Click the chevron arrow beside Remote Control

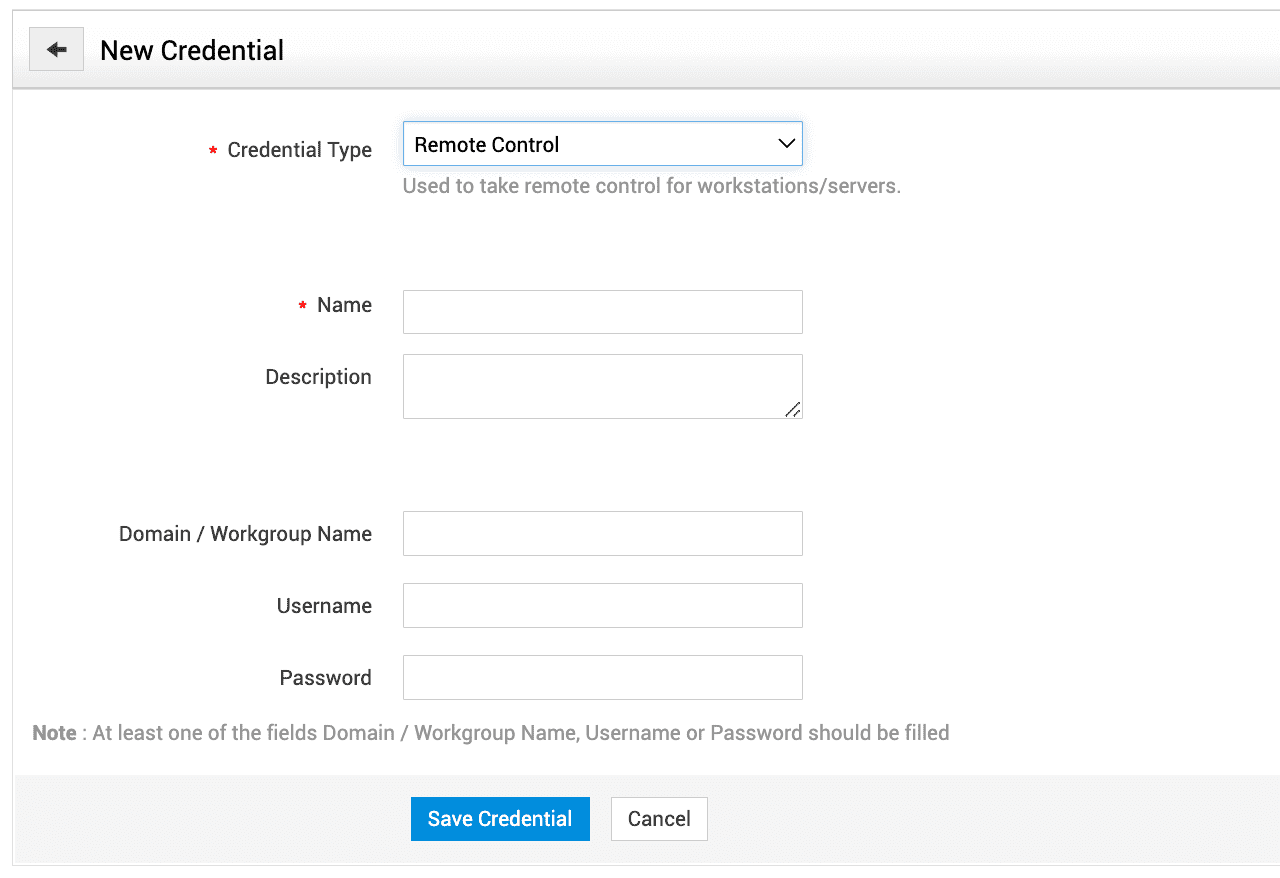coord(786,144)
